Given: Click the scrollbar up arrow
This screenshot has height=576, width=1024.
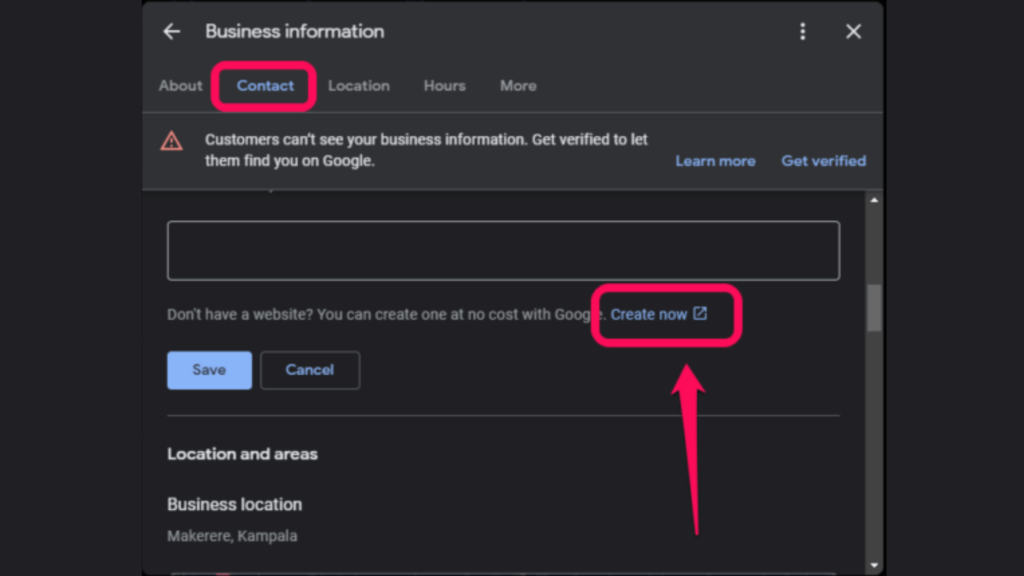Looking at the screenshot, I should point(874,200).
